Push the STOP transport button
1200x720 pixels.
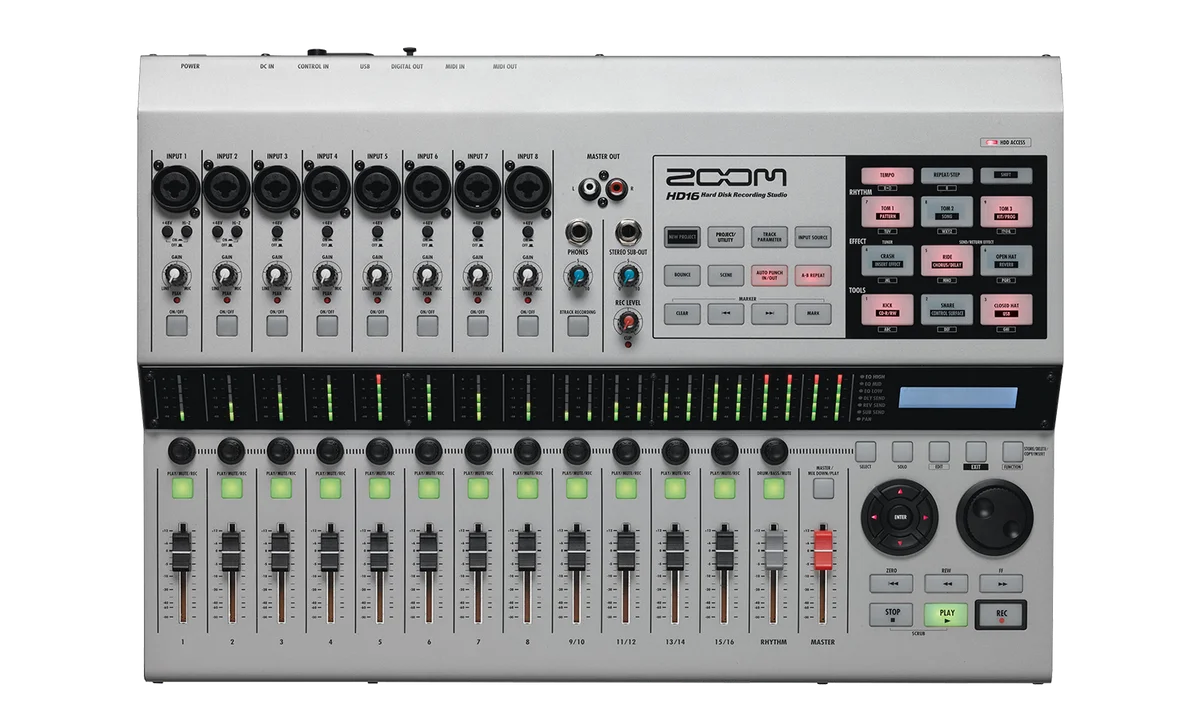pyautogui.click(x=892, y=615)
